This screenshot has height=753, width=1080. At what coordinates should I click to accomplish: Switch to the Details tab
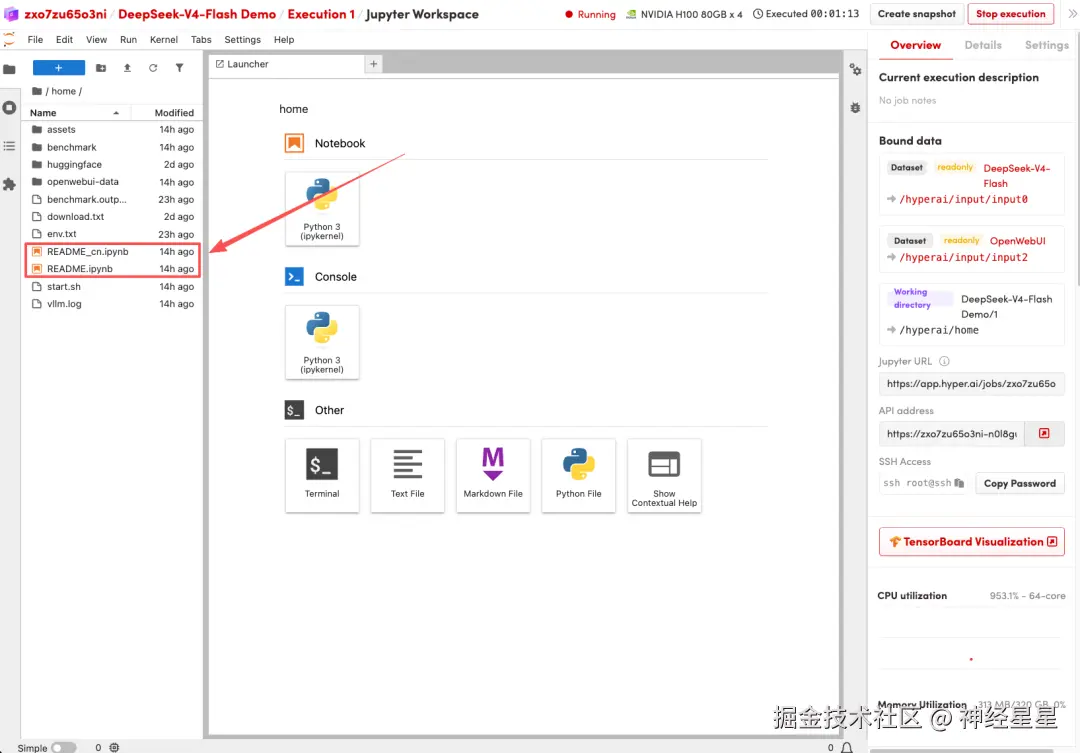click(x=983, y=45)
